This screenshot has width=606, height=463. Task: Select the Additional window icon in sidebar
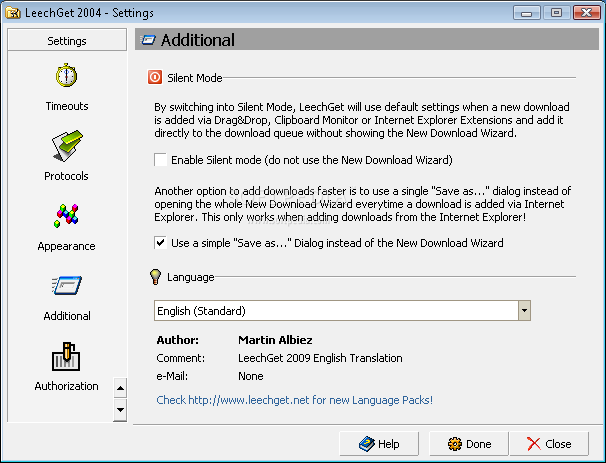click(66, 286)
